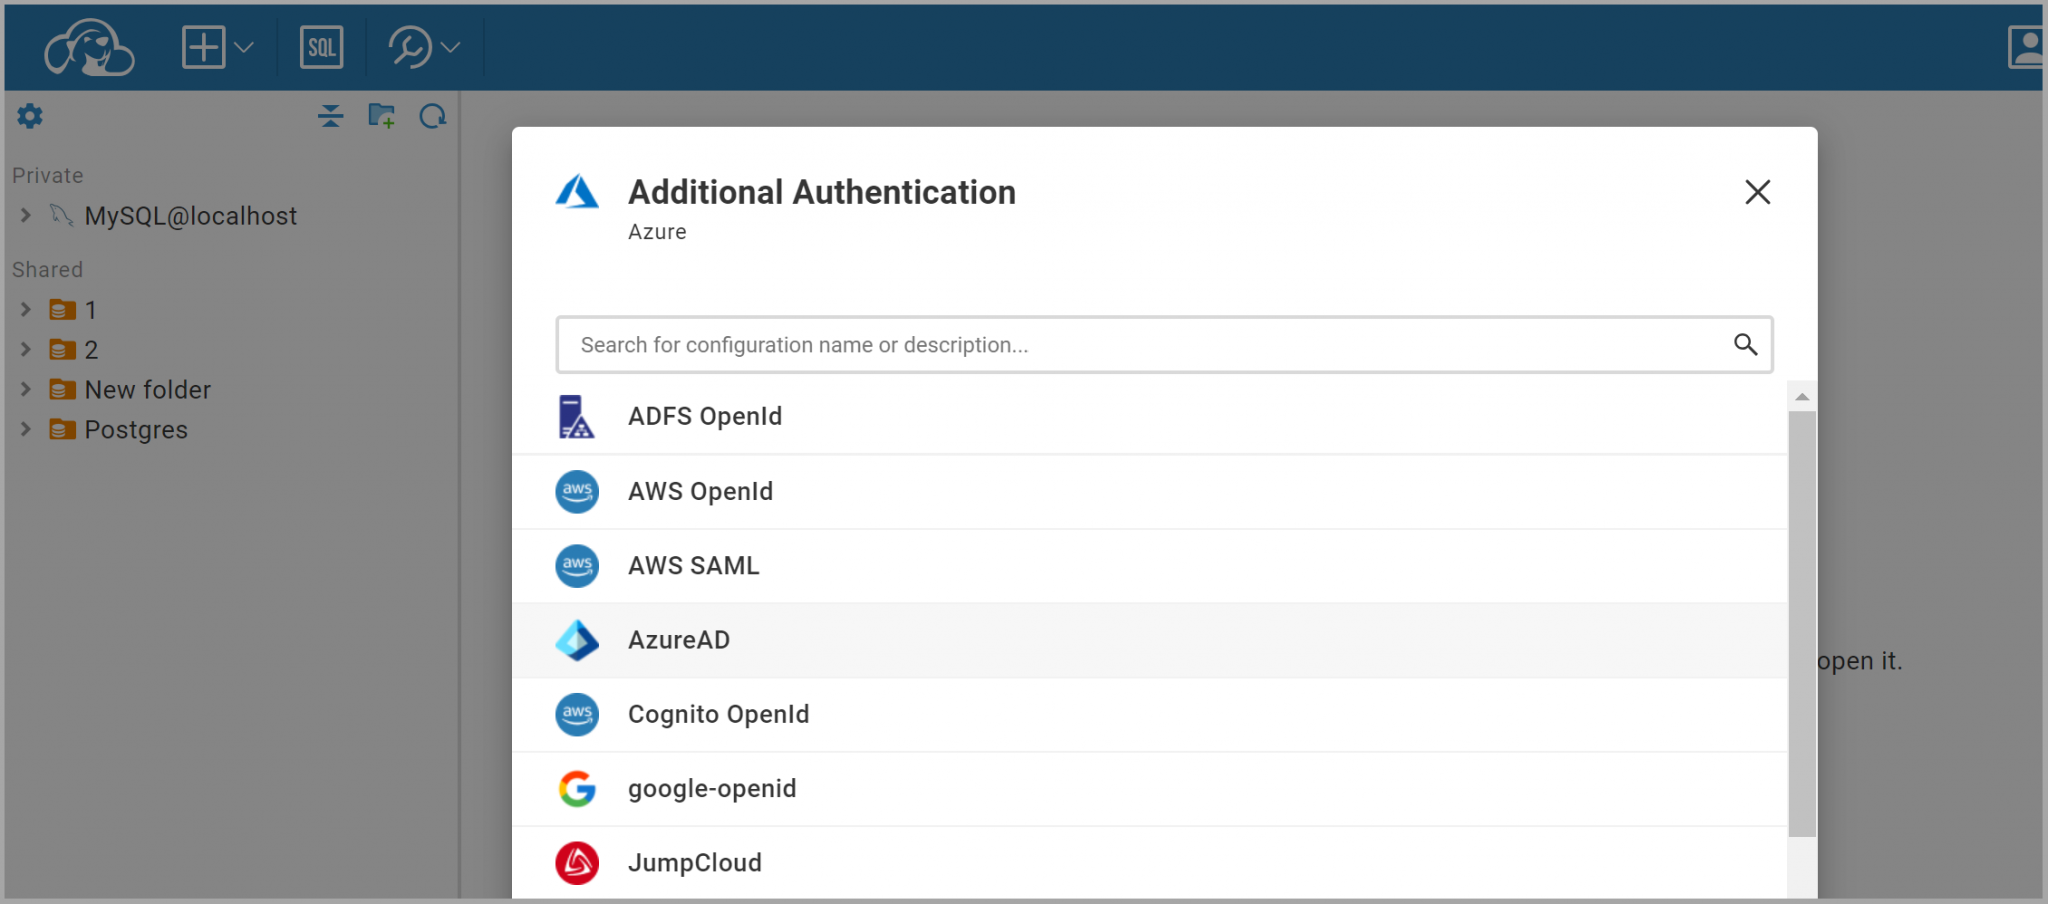Choose the google-openid configuration
This screenshot has height=904, width=2048.
pyautogui.click(x=711, y=788)
